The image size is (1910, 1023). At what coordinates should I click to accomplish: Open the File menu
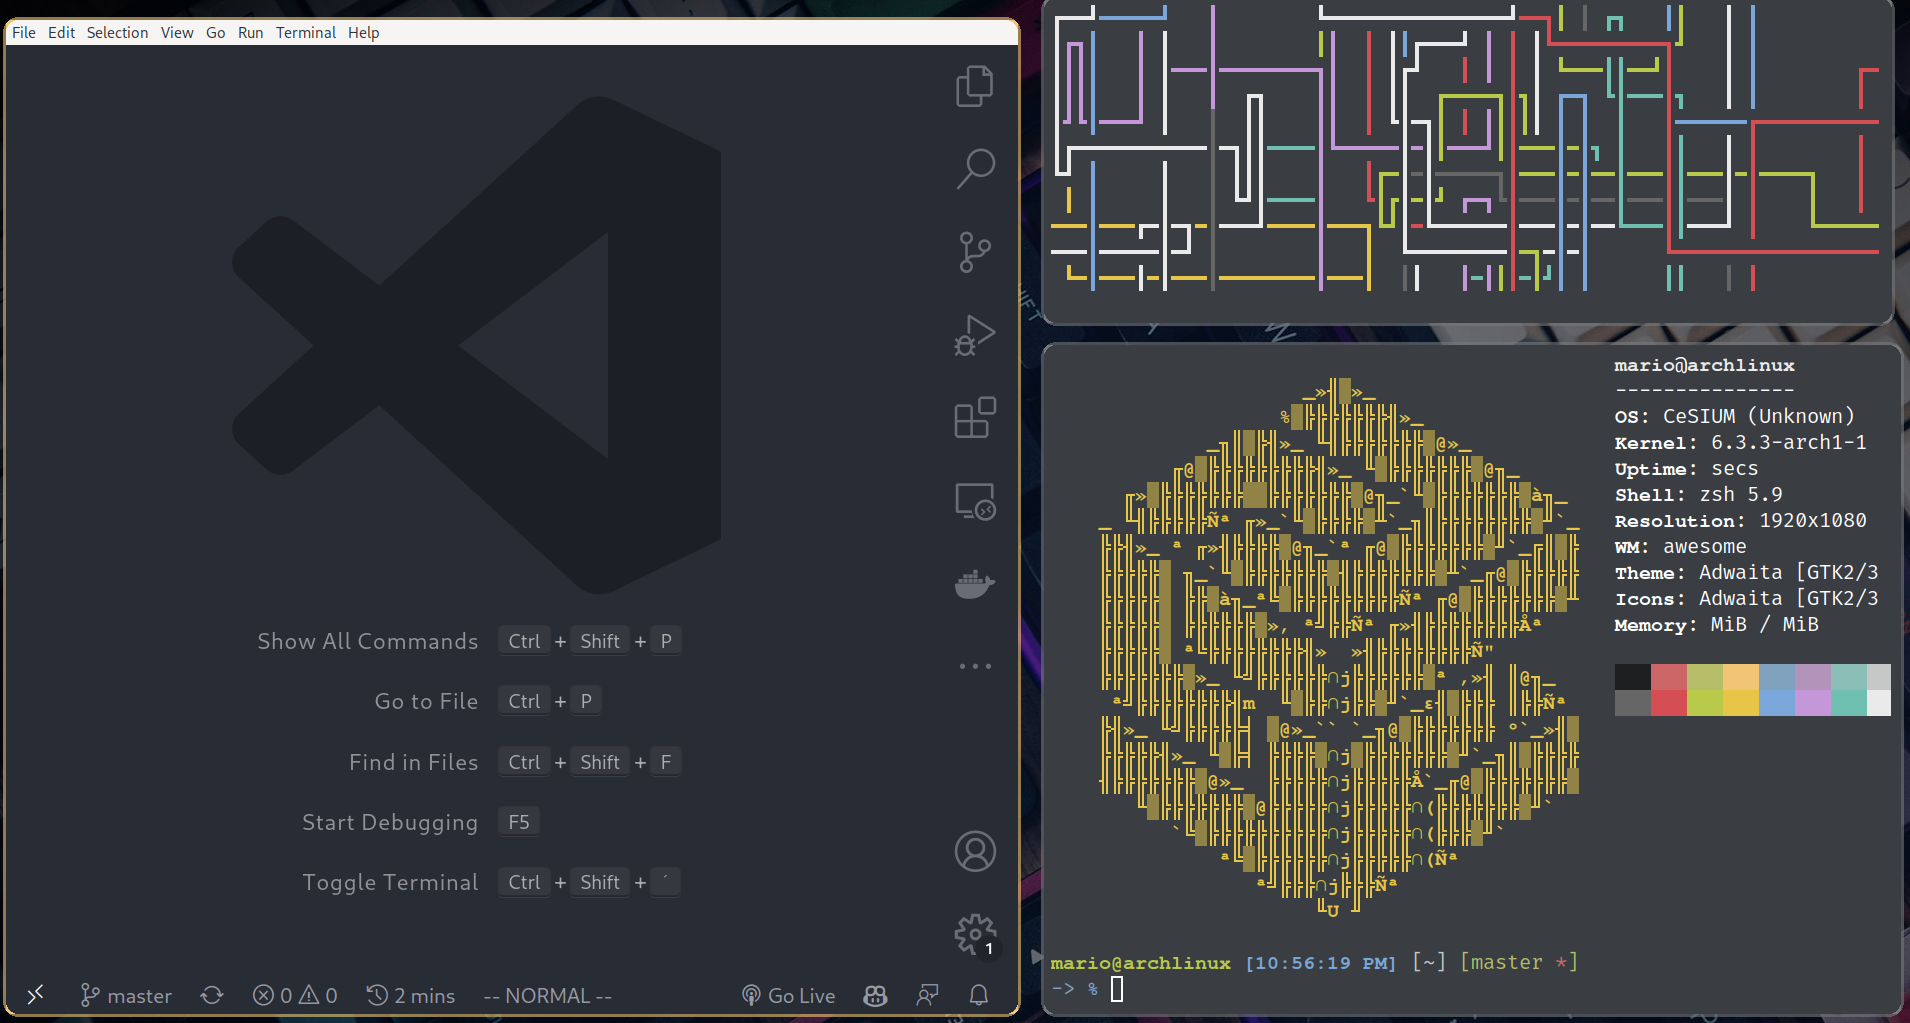click(24, 32)
